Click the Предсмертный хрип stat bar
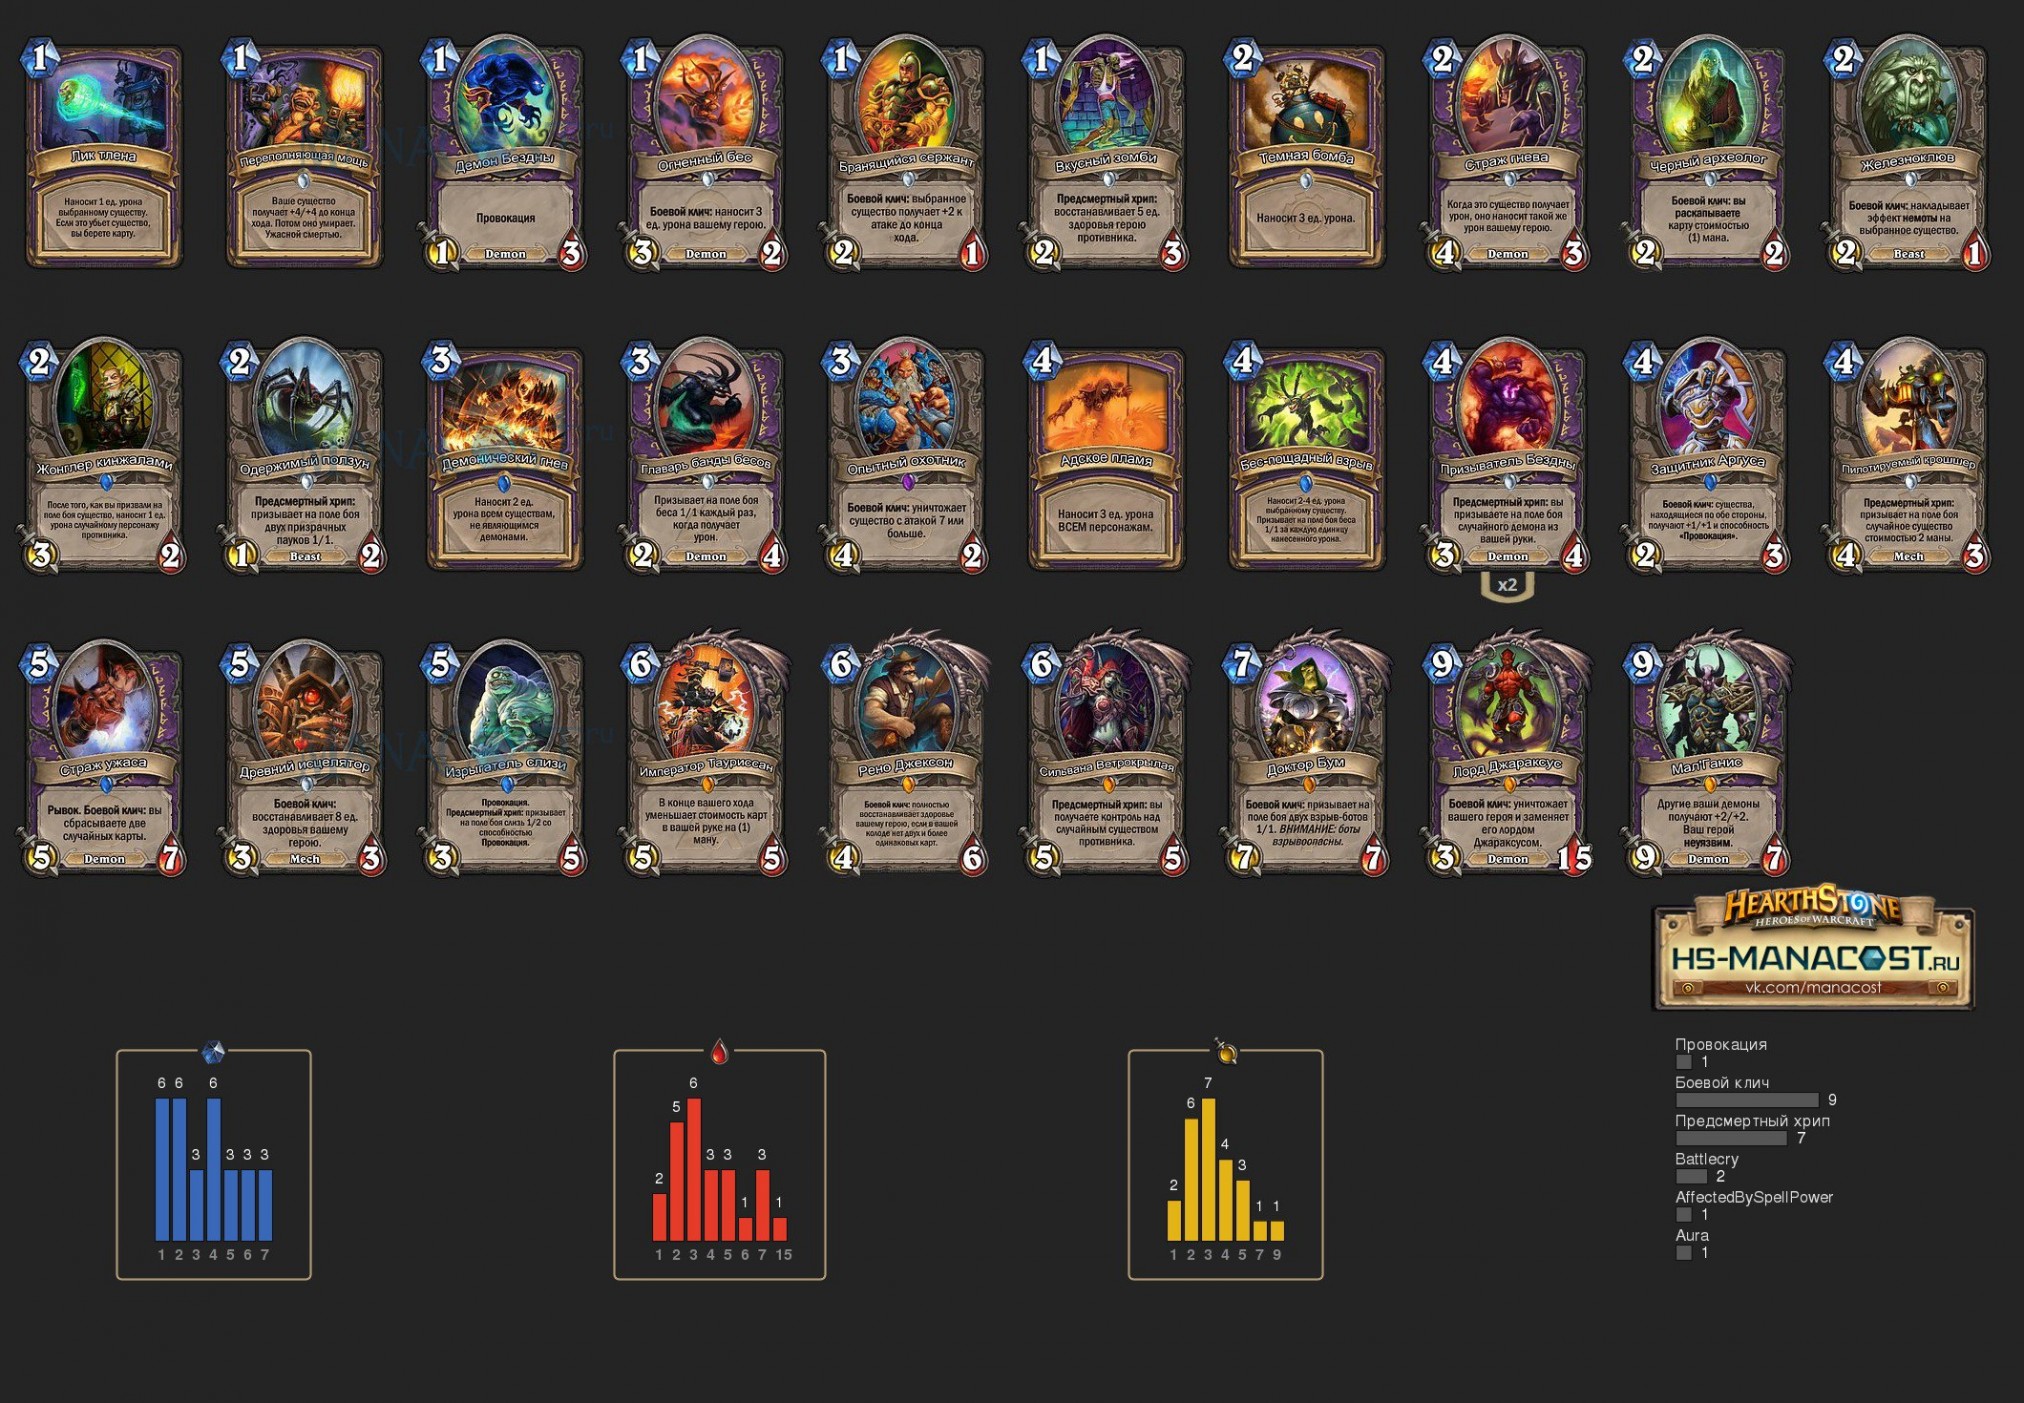This screenshot has width=2024, height=1403. click(x=1731, y=1138)
